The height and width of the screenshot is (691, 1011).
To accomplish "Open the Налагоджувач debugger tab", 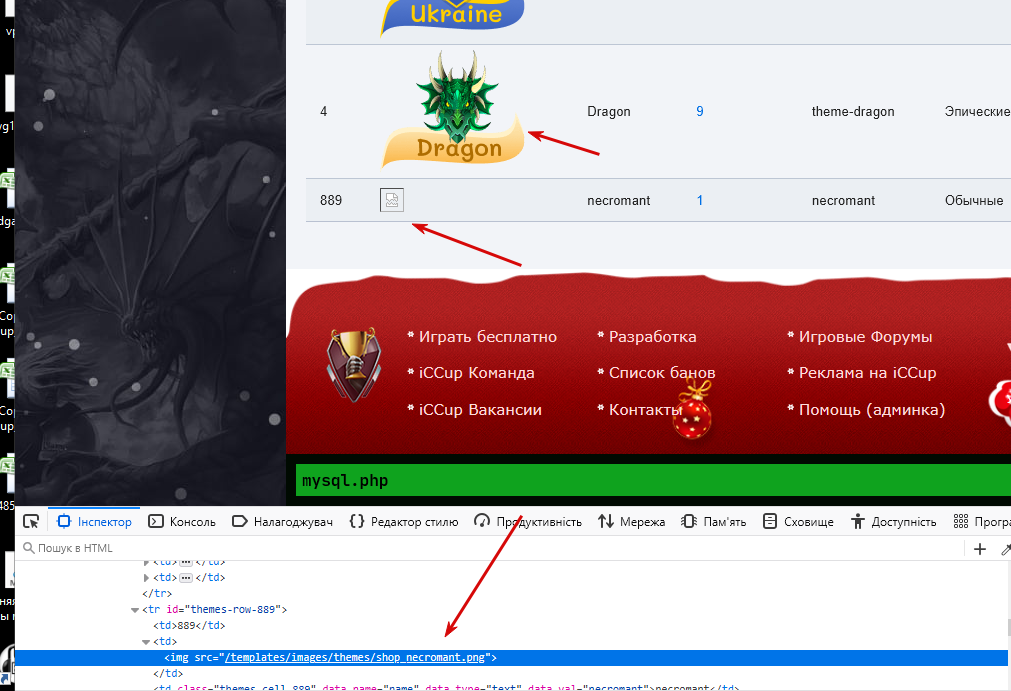I will click(x=282, y=521).
